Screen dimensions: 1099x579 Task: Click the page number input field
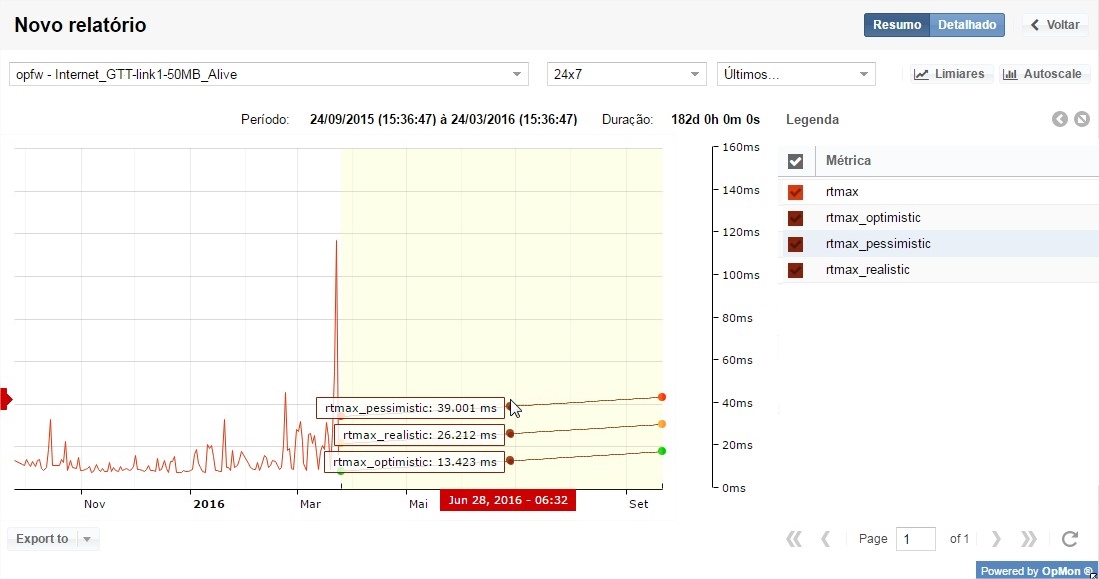click(x=915, y=539)
